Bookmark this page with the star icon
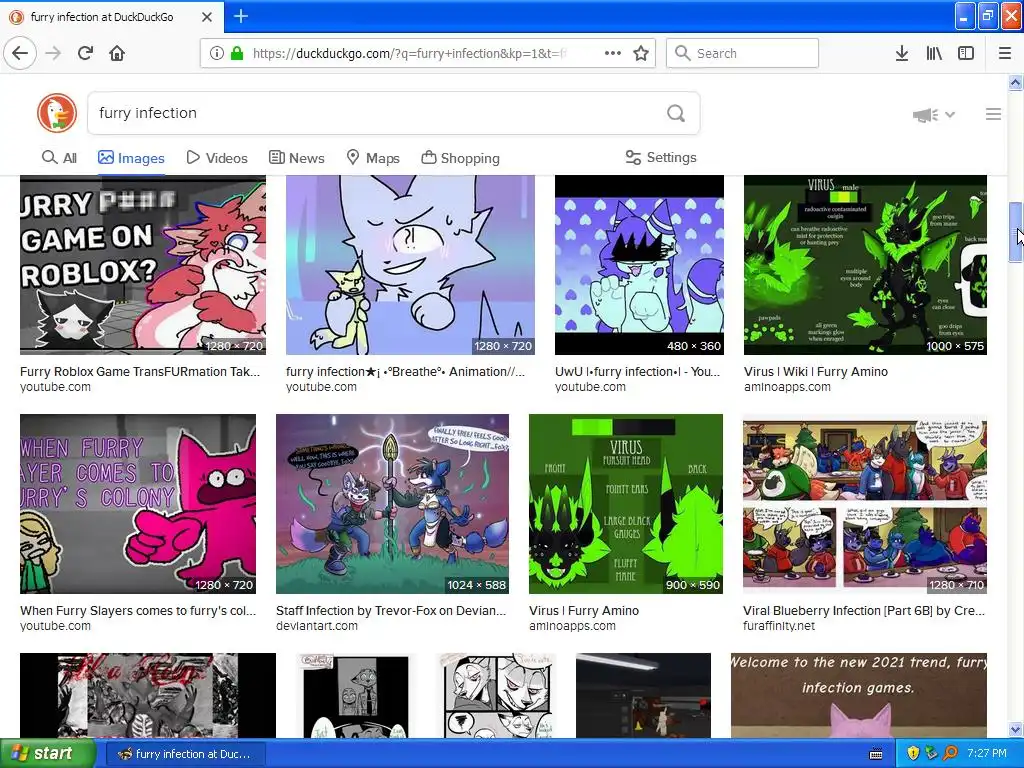The image size is (1024, 768). tap(641, 54)
